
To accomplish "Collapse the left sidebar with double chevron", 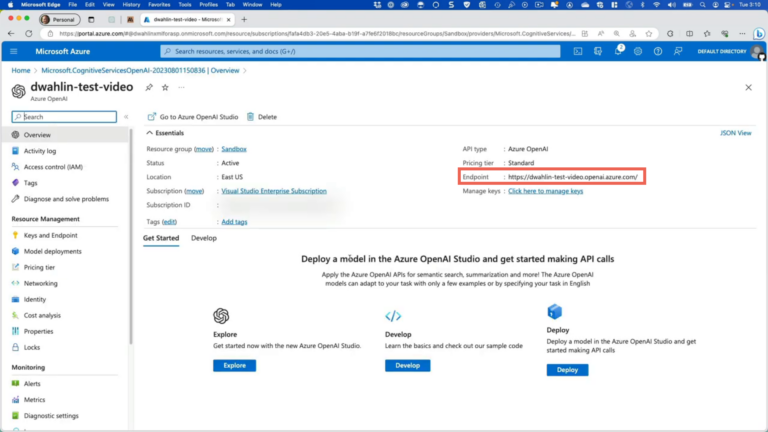I will click(126, 117).
